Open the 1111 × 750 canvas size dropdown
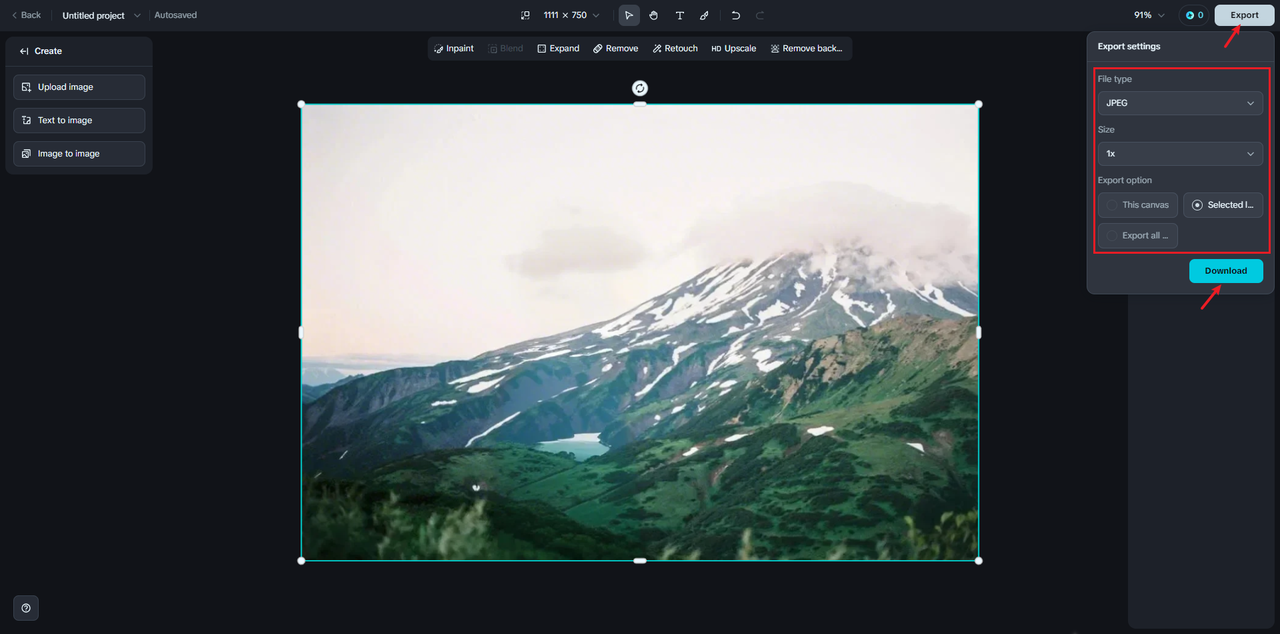The width and height of the screenshot is (1280, 634). (x=571, y=15)
